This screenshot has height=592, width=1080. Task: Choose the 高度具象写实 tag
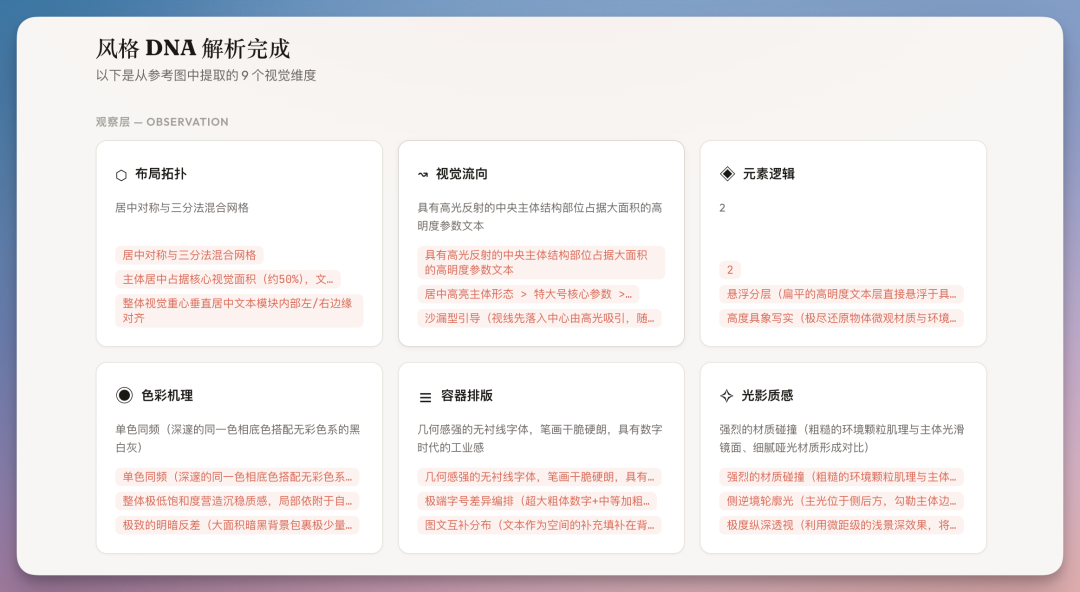pyautogui.click(x=841, y=318)
